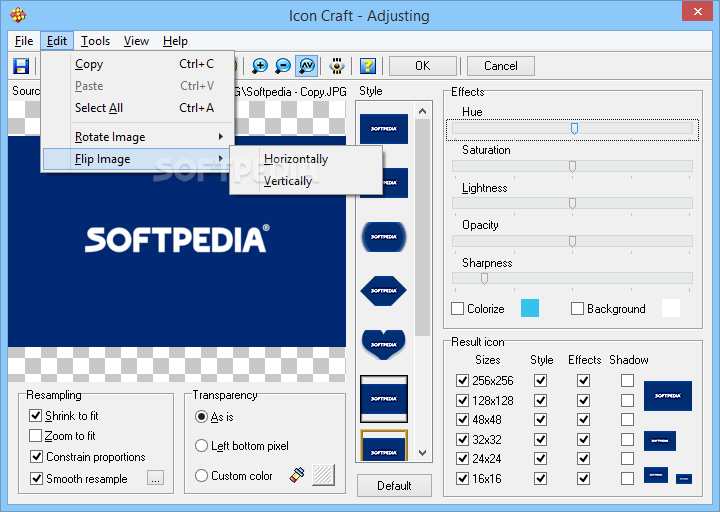Click the Save floppy disk icon
The height and width of the screenshot is (512, 720).
[x=21, y=66]
